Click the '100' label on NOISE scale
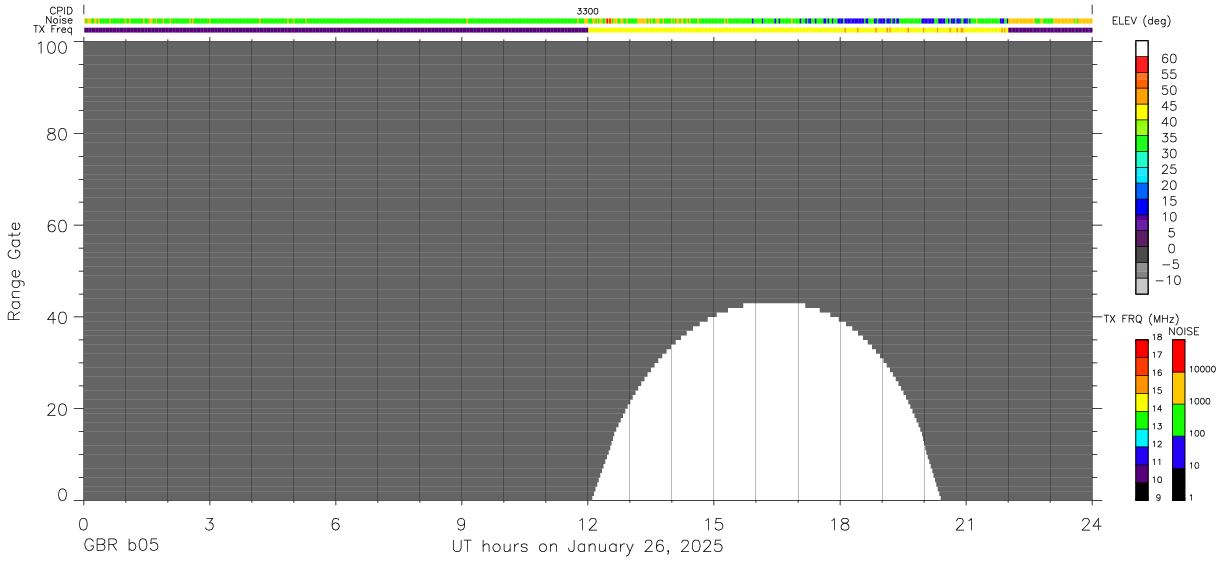The width and height of the screenshot is (1228, 567). click(x=1197, y=433)
